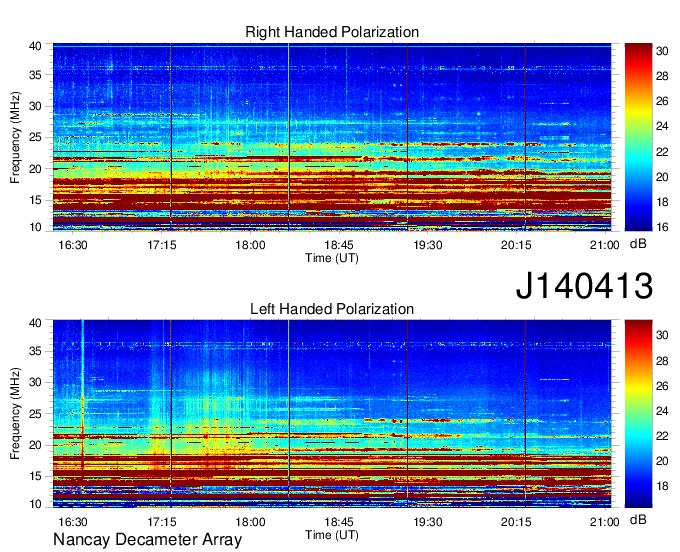Click 30 dB value on Right Handed colorbar
This screenshot has height=552, width=680.
click(x=662, y=51)
